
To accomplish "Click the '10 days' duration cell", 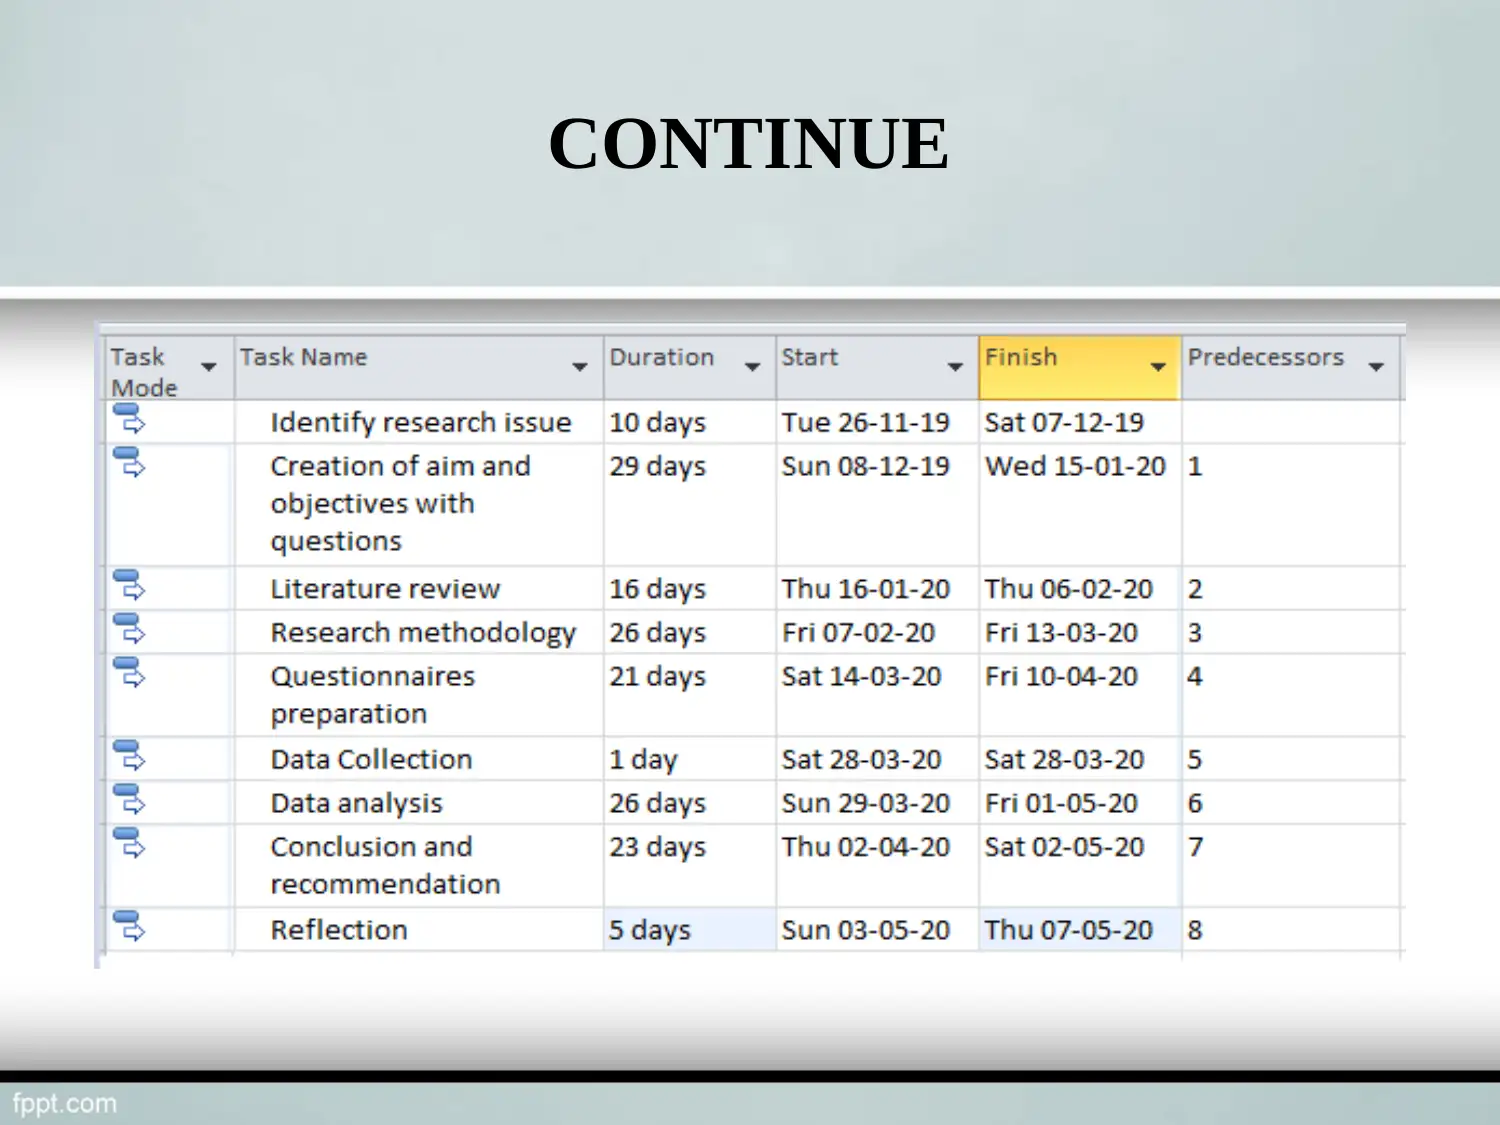I will pyautogui.click(x=690, y=423).
